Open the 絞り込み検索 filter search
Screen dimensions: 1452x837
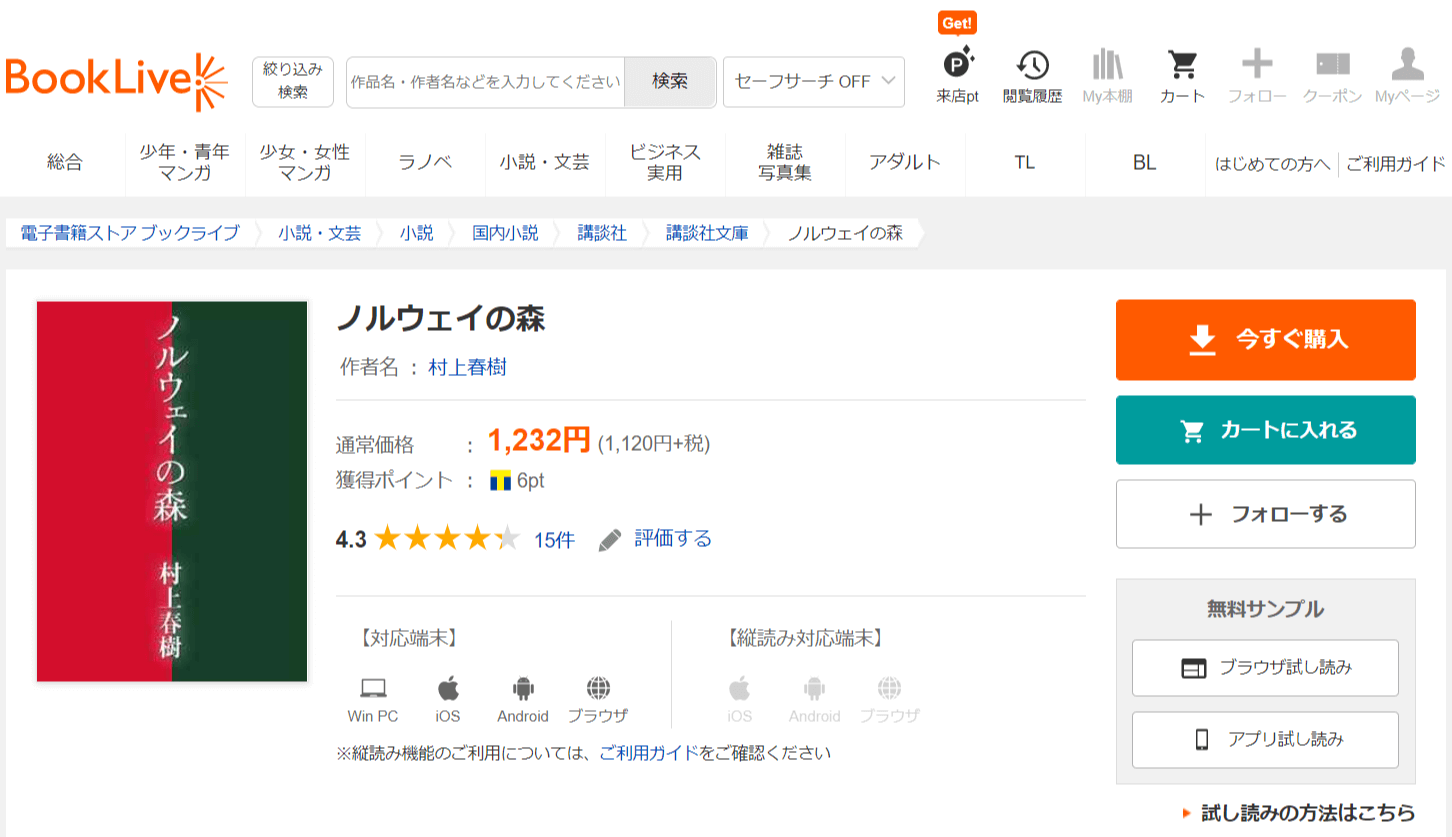pos(292,81)
